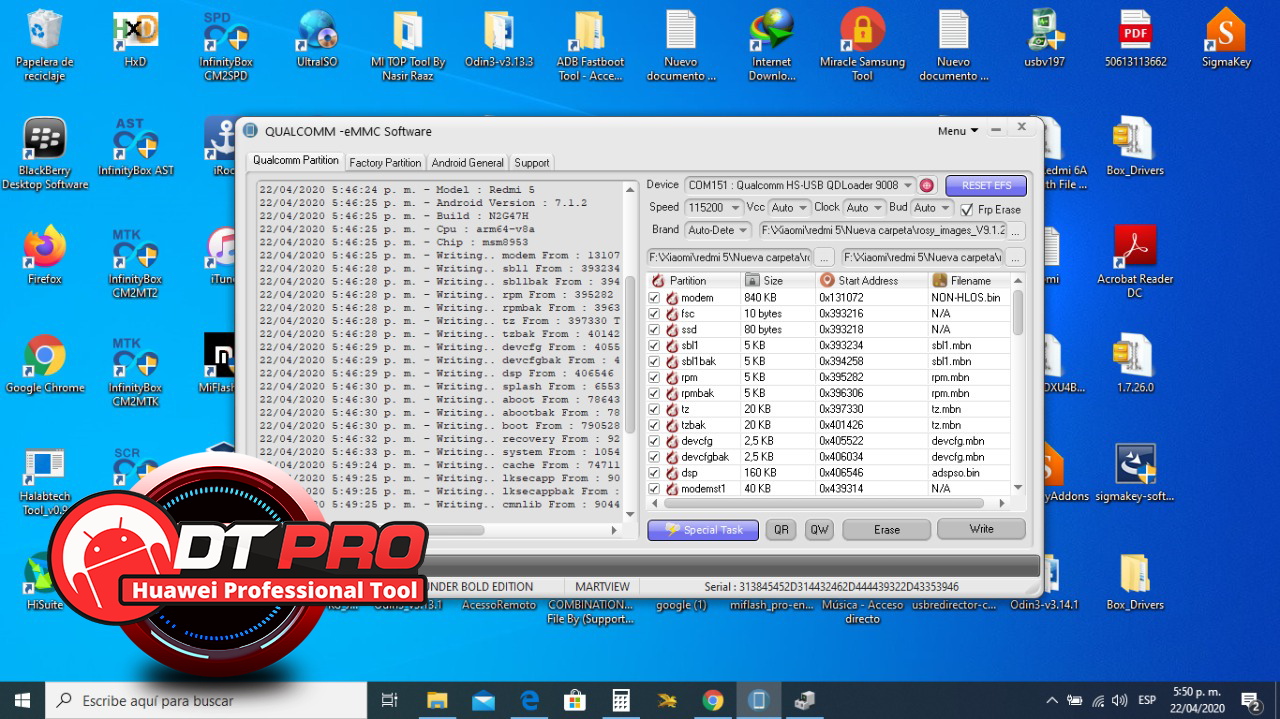1280x719 pixels.
Task: Open Microsoft Store from the taskbar
Action: [x=574, y=700]
